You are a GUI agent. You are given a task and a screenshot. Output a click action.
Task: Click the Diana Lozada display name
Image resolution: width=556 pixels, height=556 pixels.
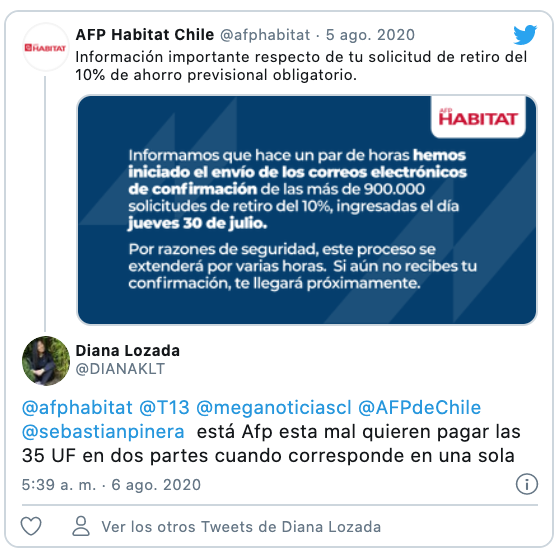tap(128, 351)
